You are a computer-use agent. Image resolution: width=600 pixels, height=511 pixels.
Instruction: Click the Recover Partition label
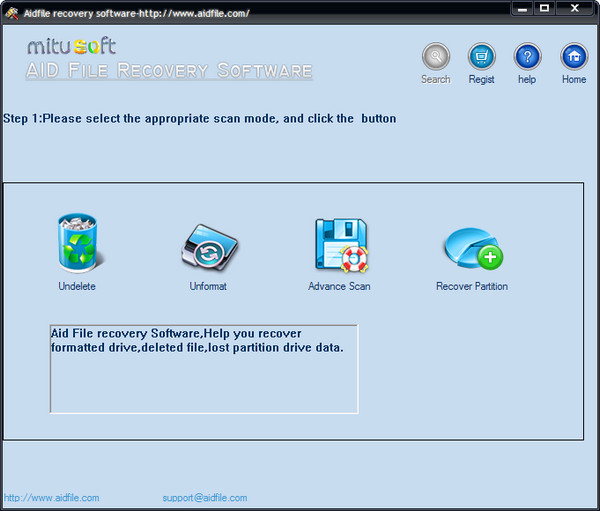pos(472,286)
